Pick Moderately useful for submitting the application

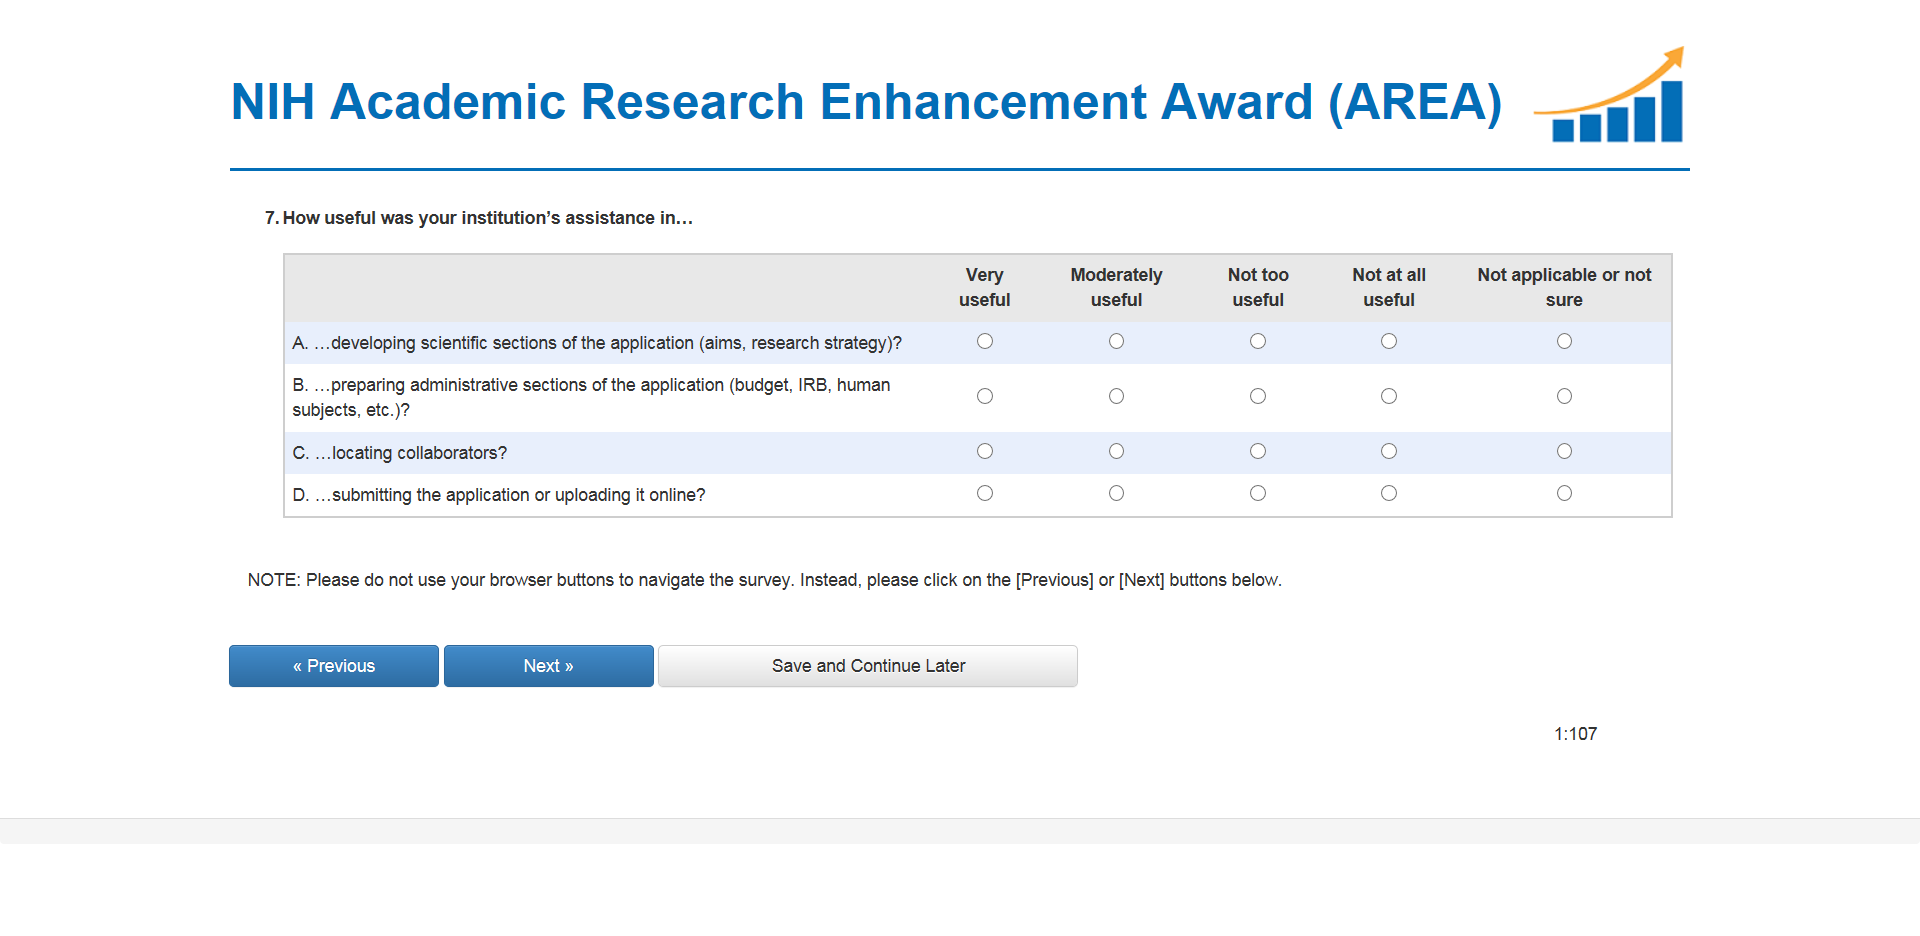[1116, 494]
